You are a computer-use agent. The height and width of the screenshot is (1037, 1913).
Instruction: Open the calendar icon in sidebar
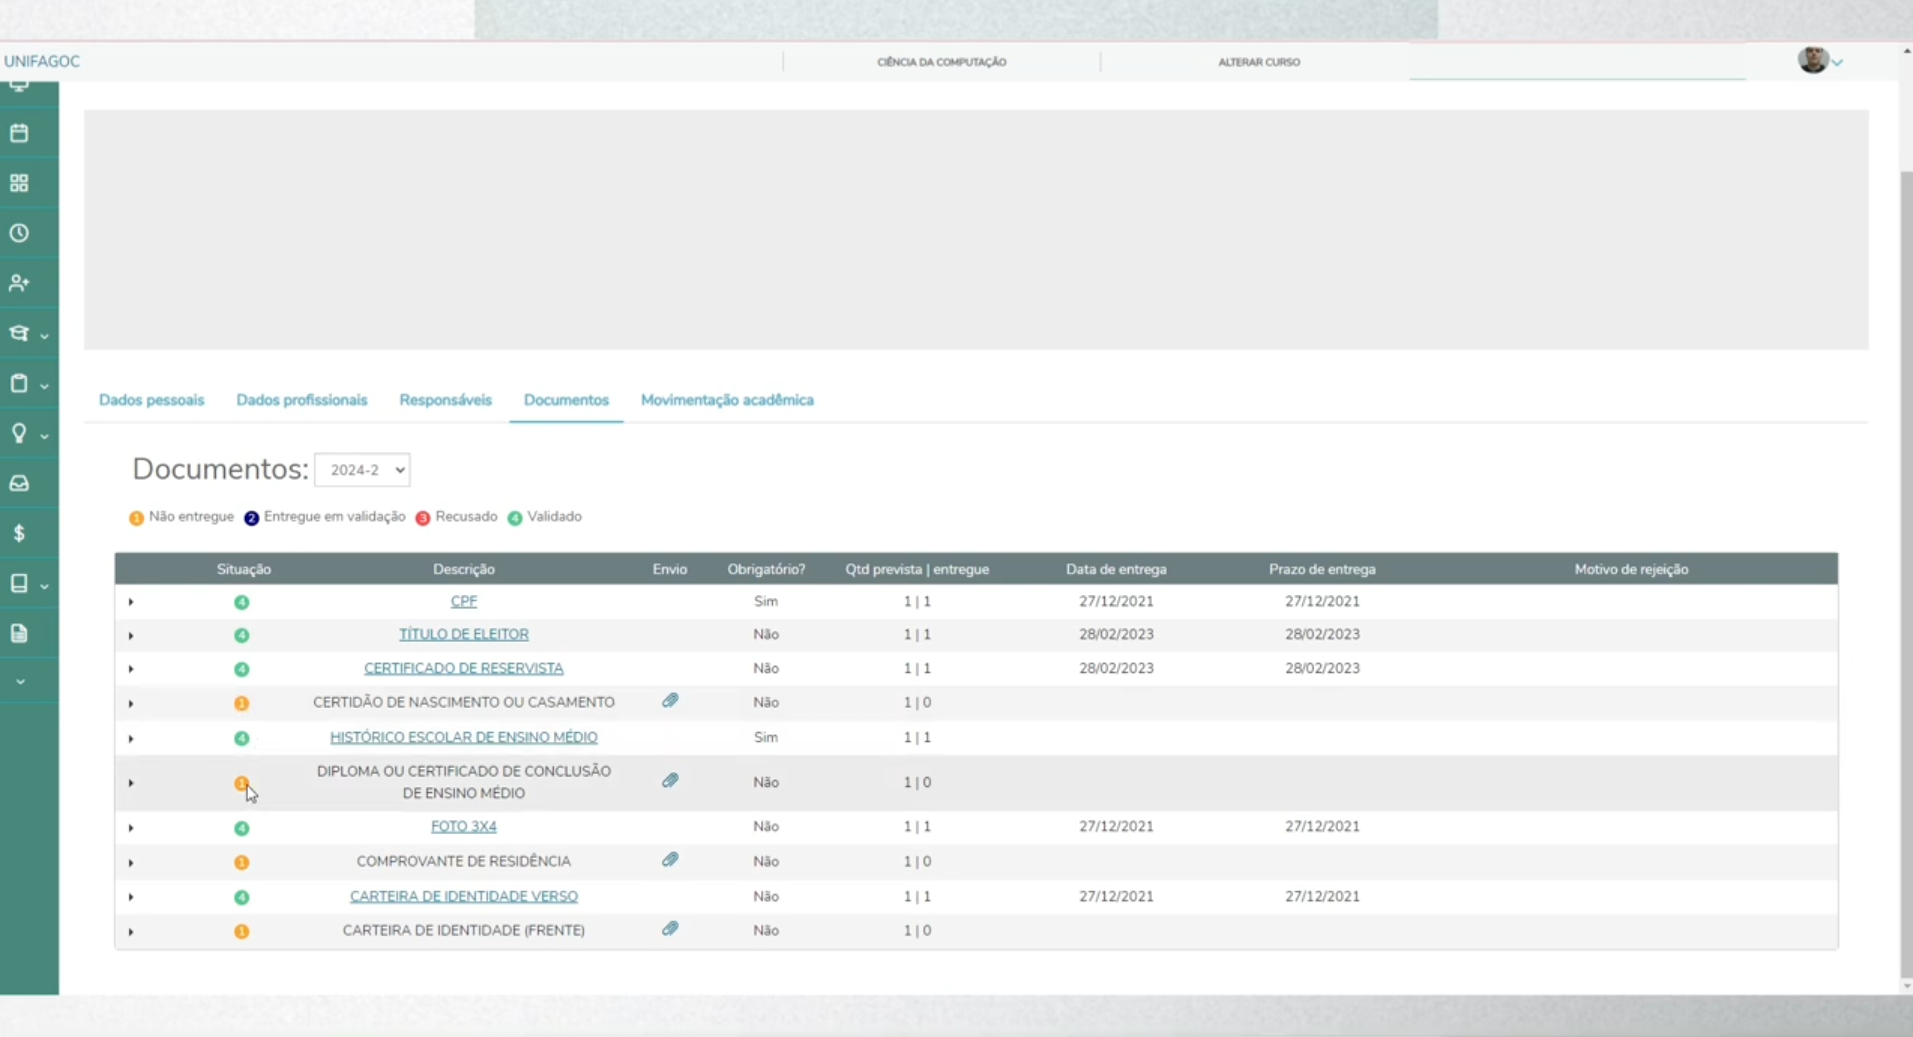click(19, 133)
